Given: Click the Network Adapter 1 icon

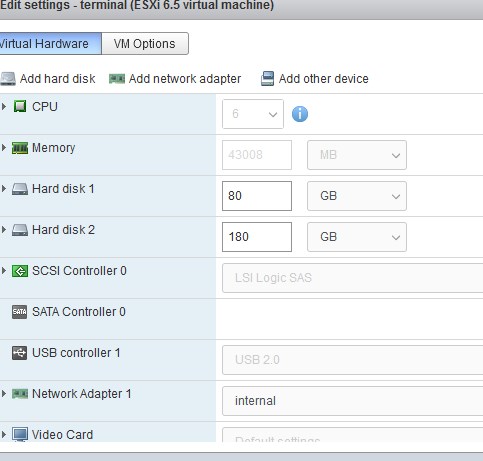Looking at the screenshot, I should (20, 394).
